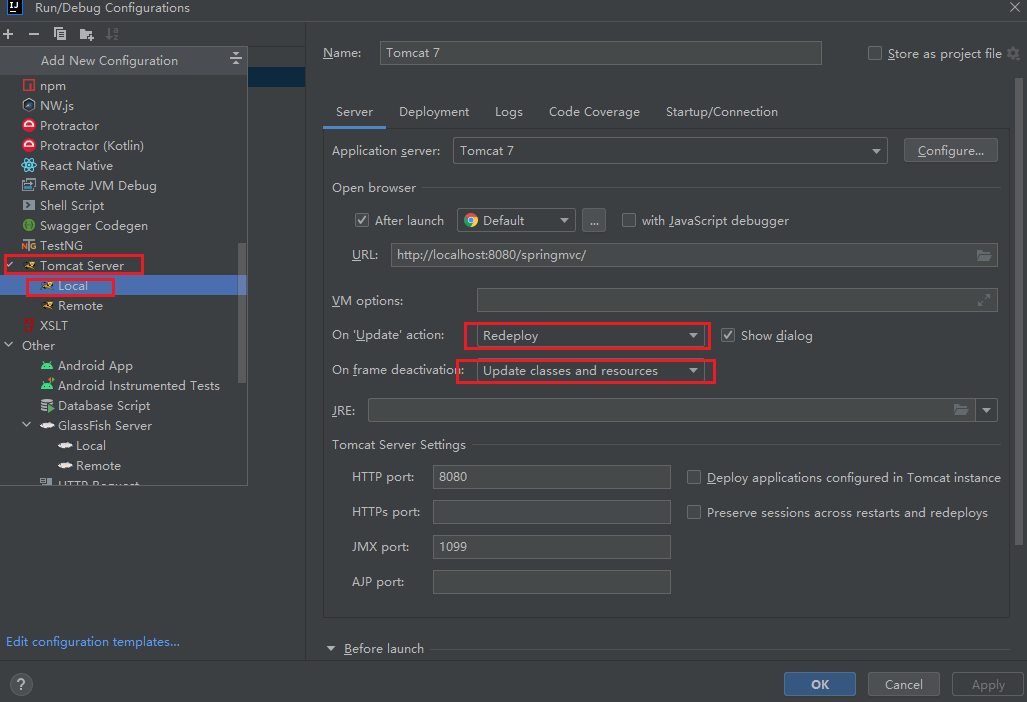Click the npm icon in the list
Image resolution: width=1027 pixels, height=702 pixels.
pyautogui.click(x=29, y=86)
